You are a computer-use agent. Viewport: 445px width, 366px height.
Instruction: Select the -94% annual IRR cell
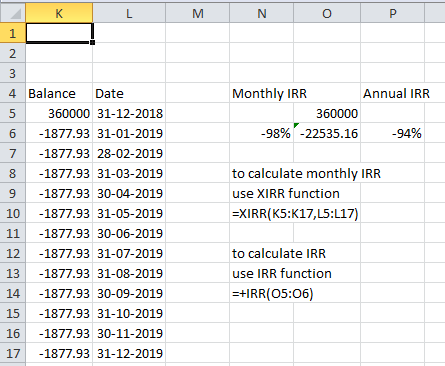[393, 133]
